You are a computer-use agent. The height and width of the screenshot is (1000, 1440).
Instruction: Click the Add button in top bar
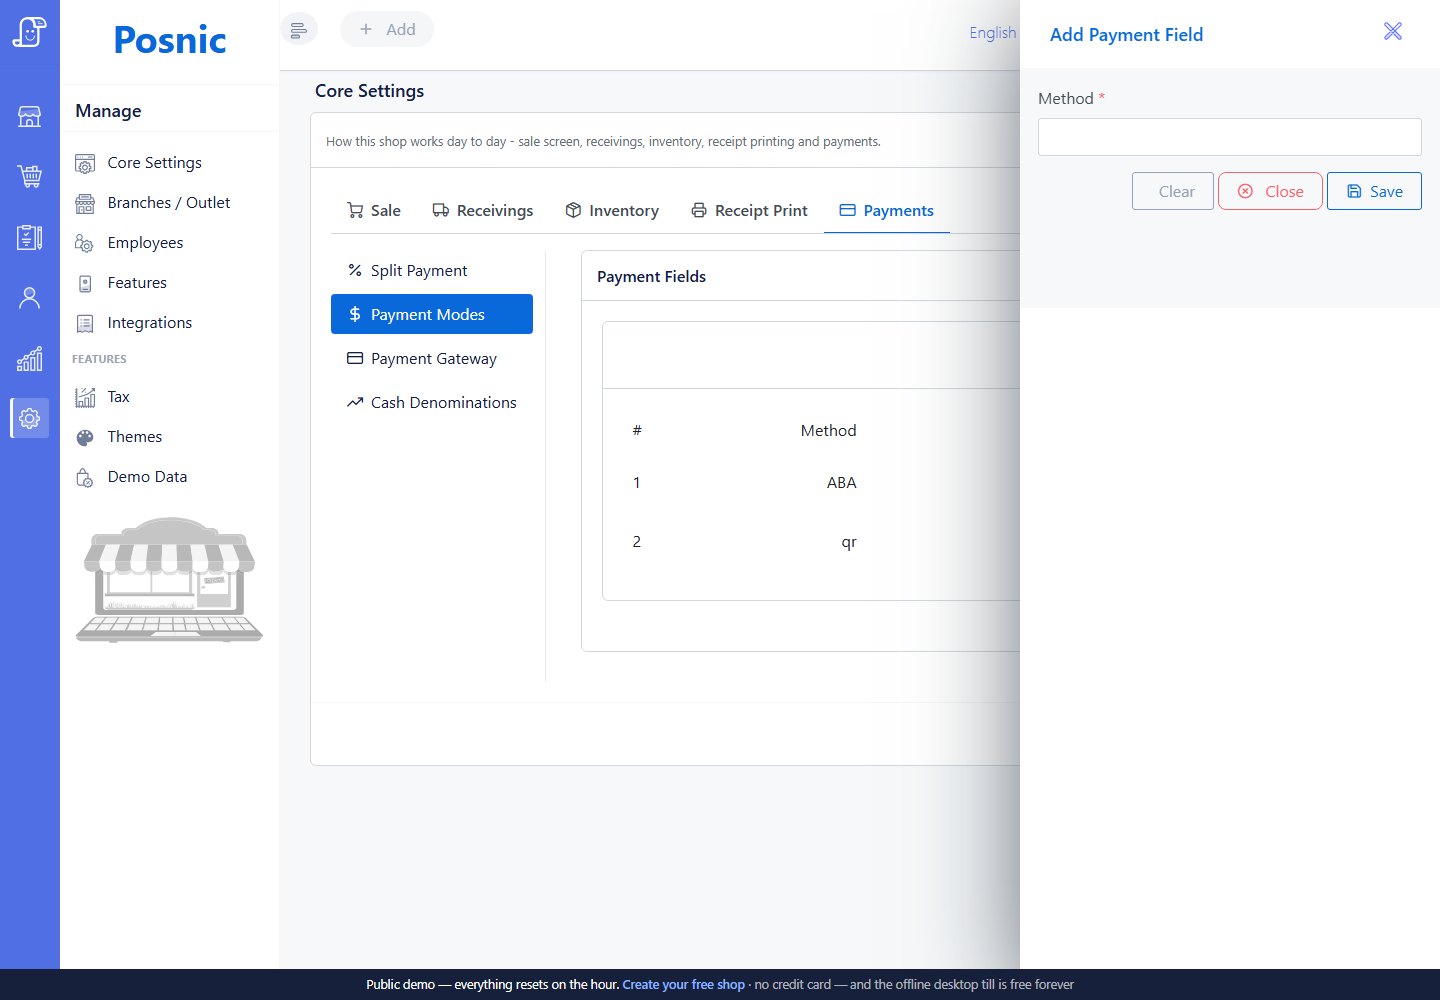(x=387, y=29)
